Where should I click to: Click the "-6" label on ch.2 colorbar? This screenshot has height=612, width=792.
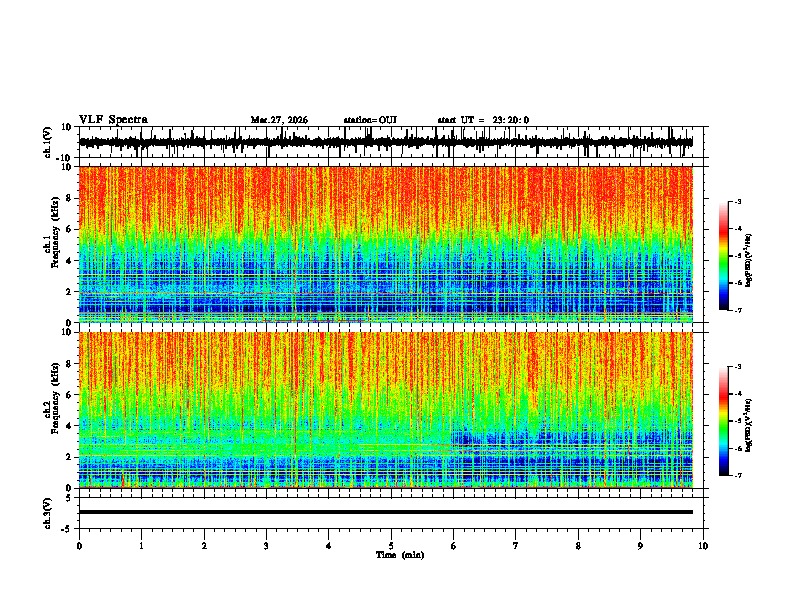click(738, 448)
